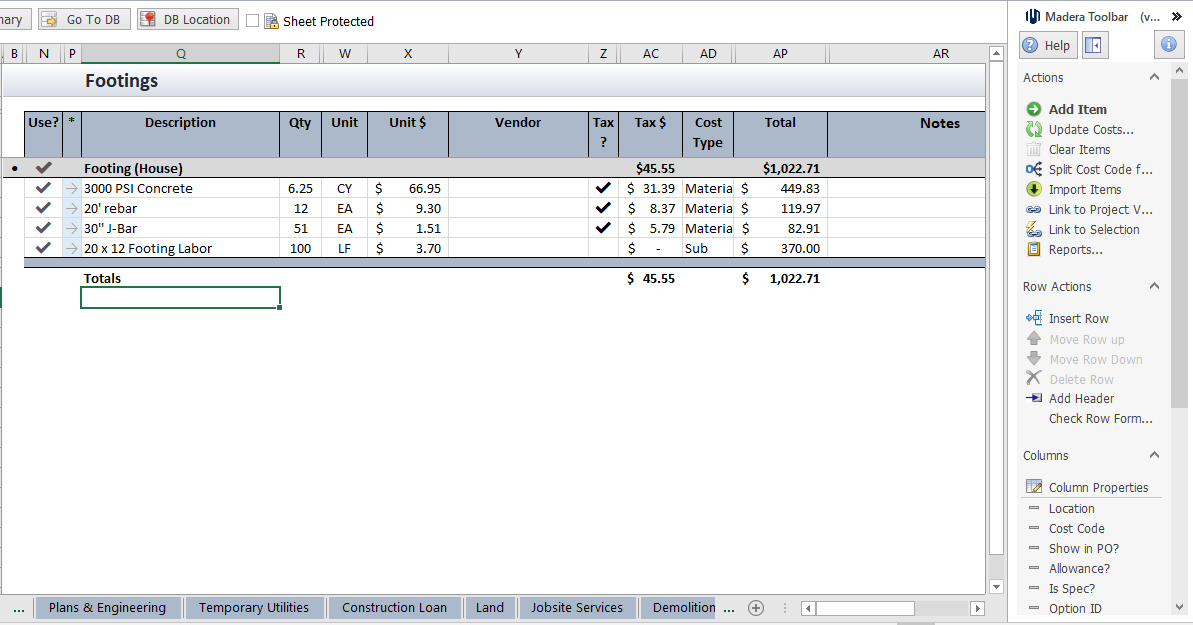Click the row arrow beside 3000 PSI Concrete
Screen dimensions: 1193x625
click(72, 188)
